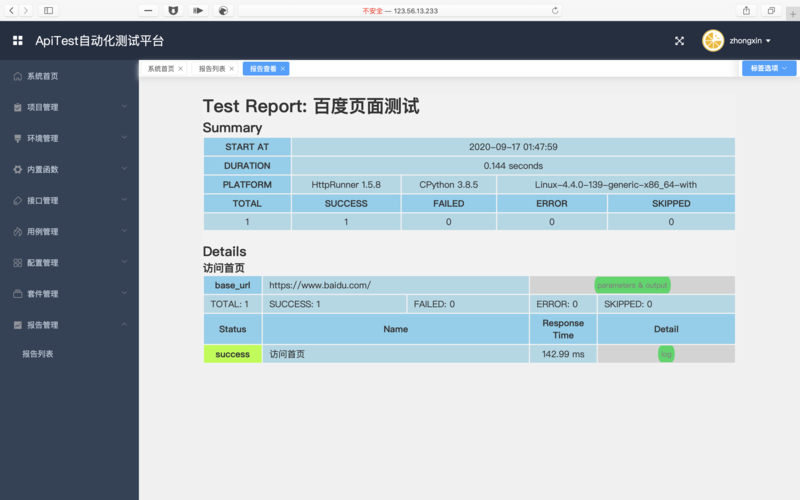Close the 系统首页 tab
The width and height of the screenshot is (800, 500).
pos(181,69)
